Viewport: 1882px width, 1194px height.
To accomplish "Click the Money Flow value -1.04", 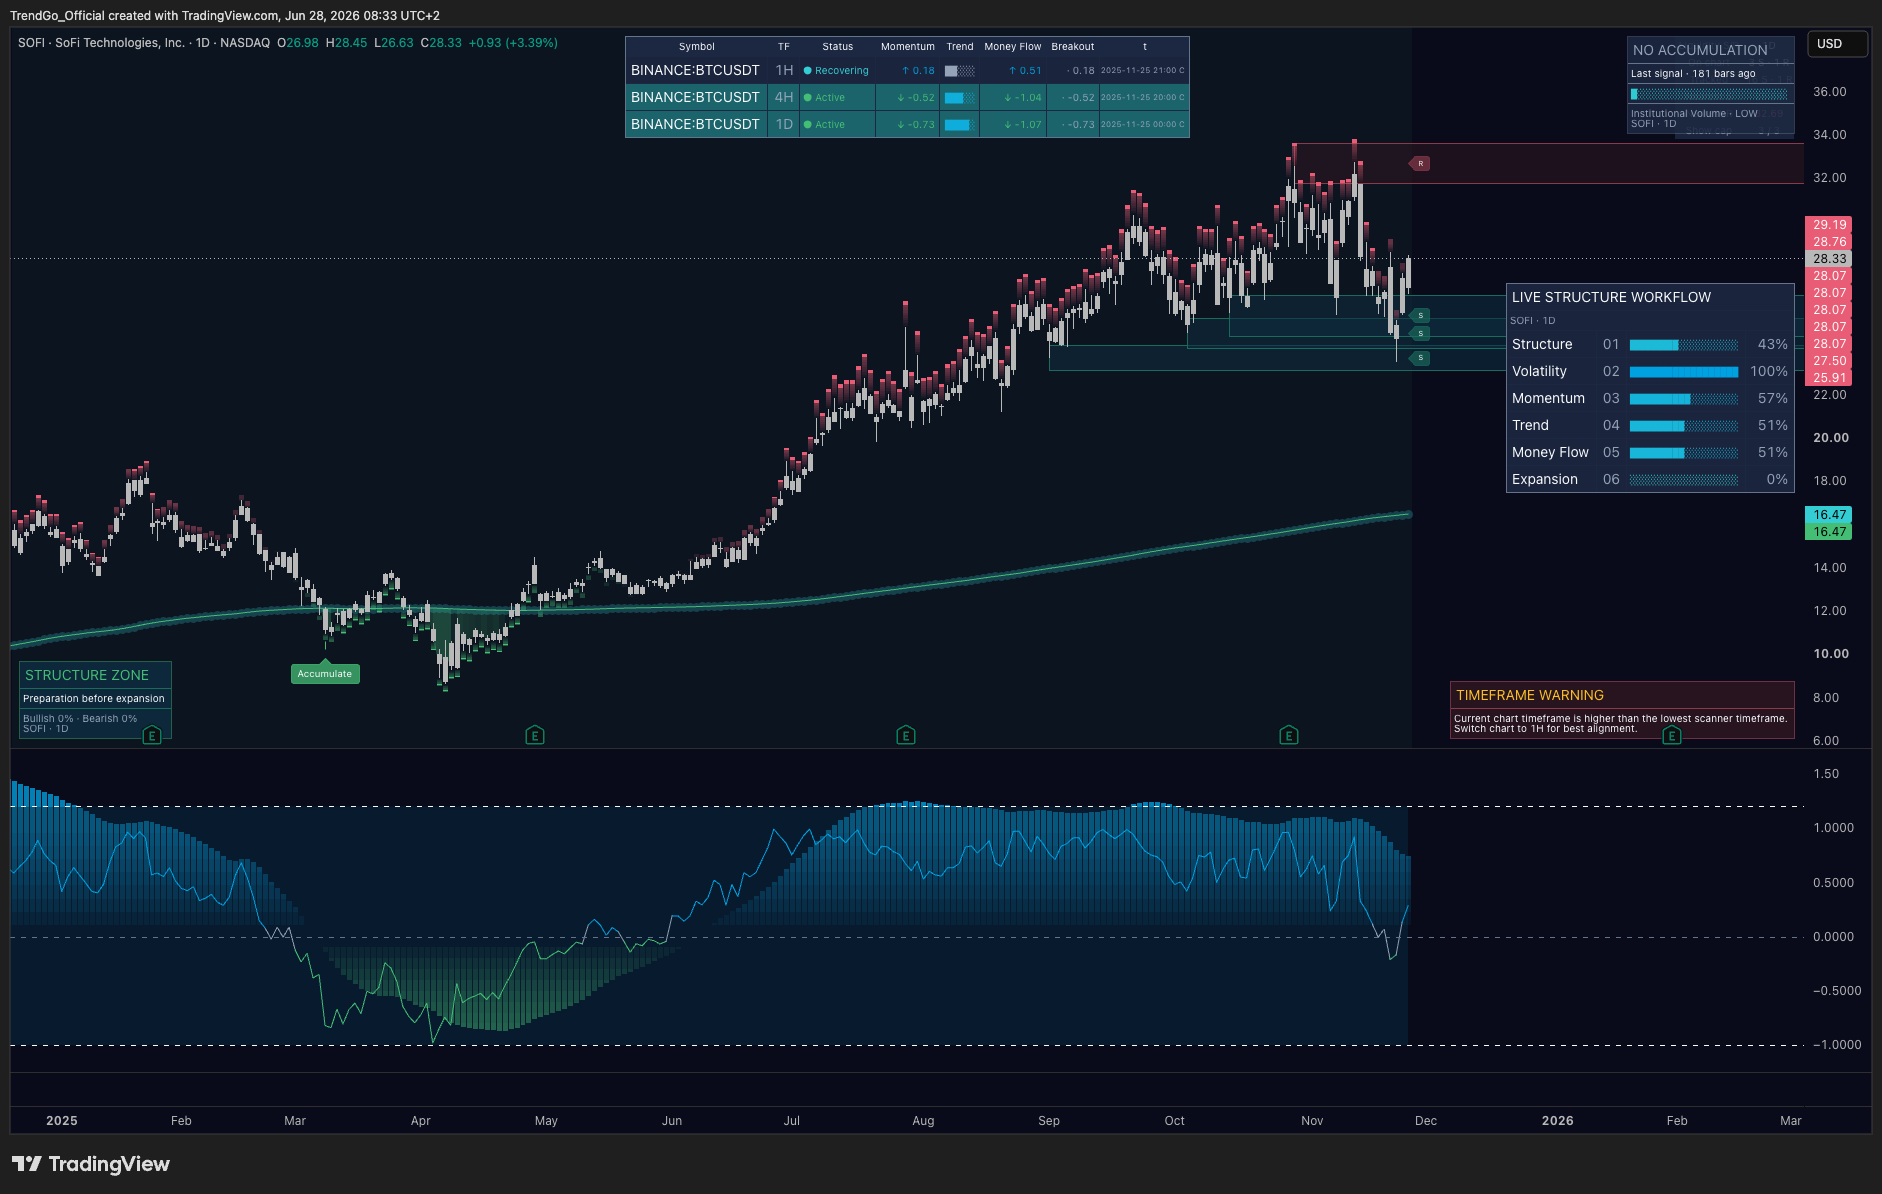I will coord(1023,98).
